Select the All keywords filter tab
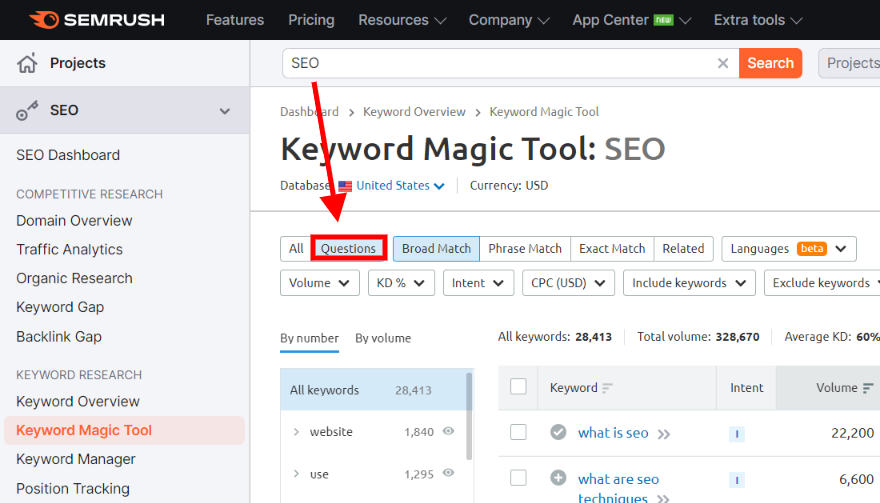The height and width of the screenshot is (503, 880). 296,249
